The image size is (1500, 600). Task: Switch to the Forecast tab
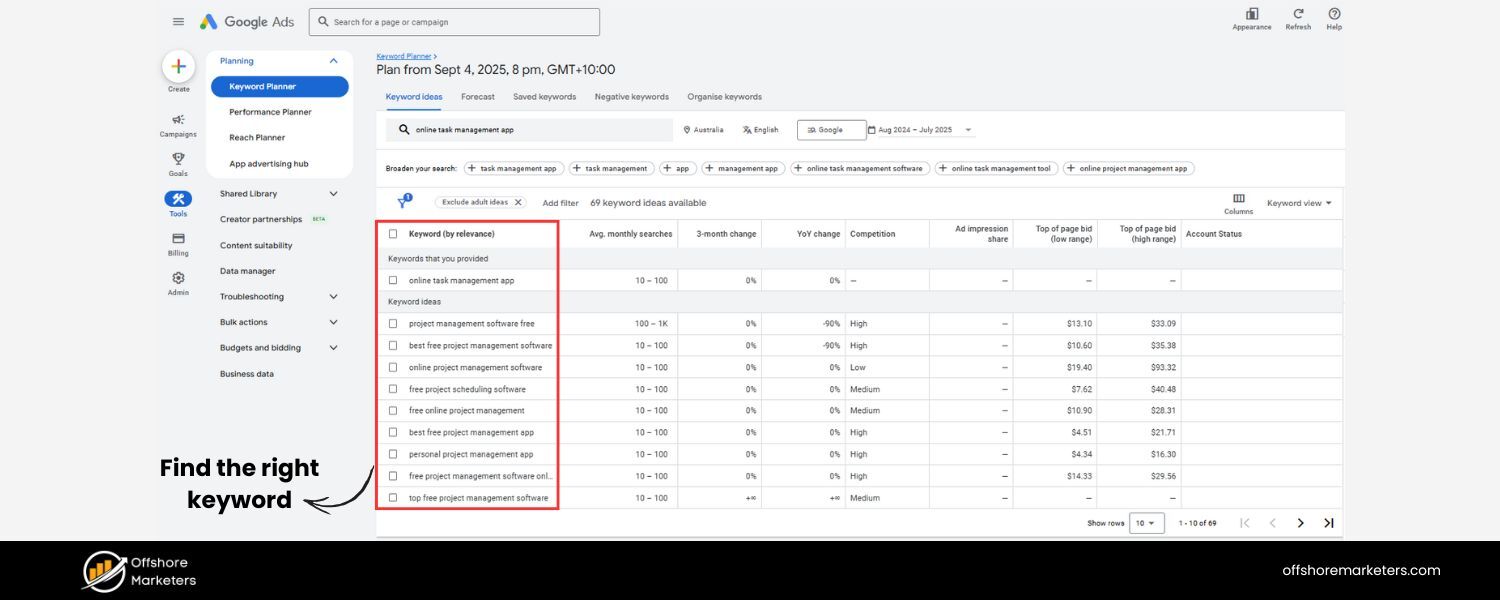477,96
